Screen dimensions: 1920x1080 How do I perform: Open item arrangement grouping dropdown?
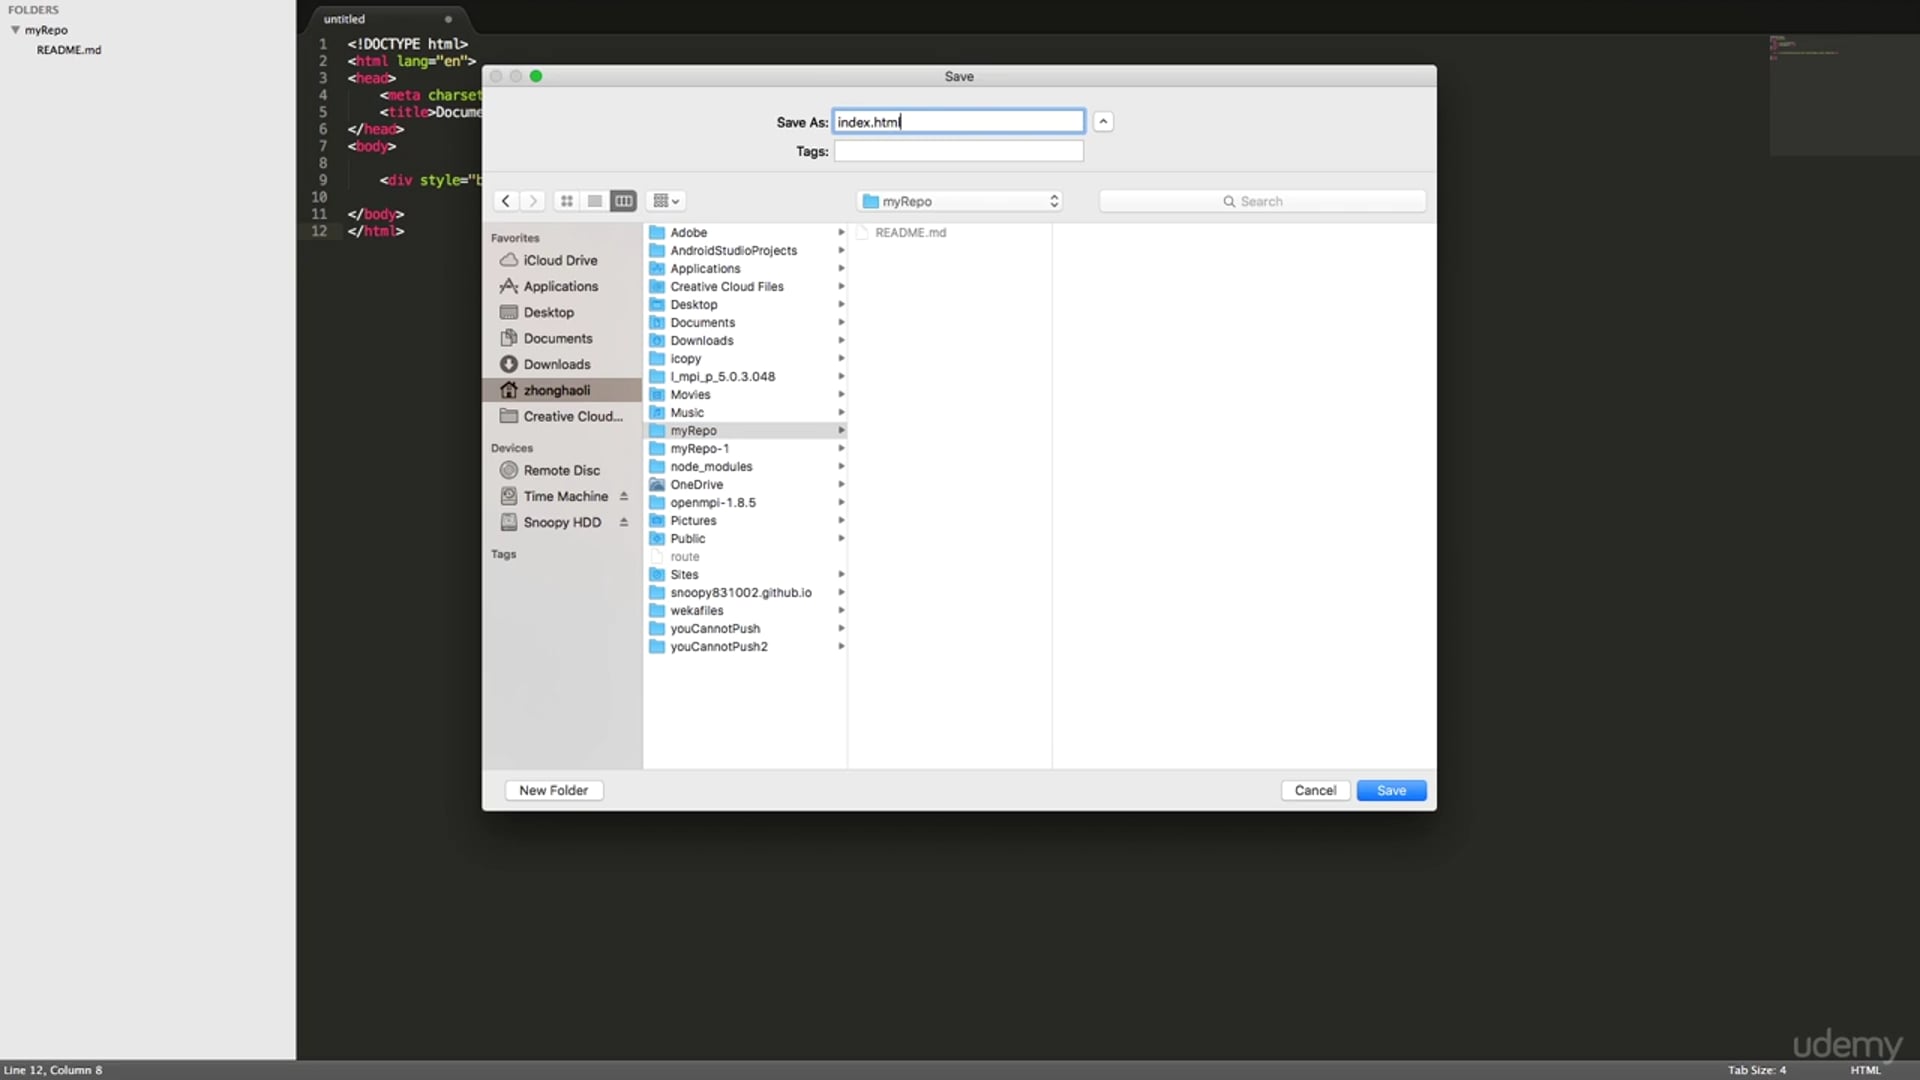click(x=666, y=201)
